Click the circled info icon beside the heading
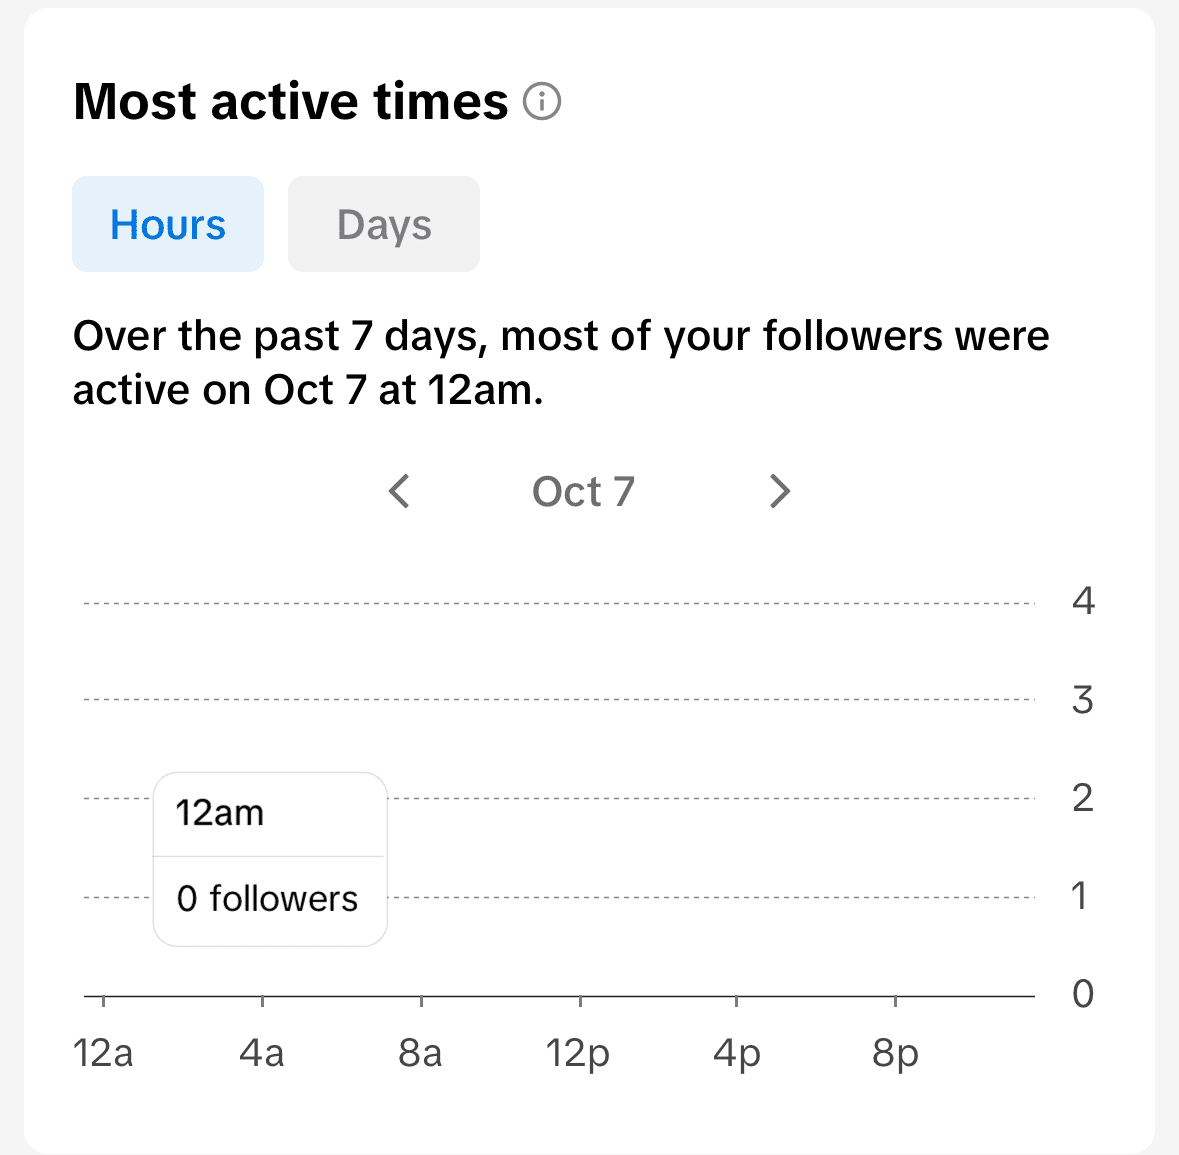Viewport: 1179px width, 1155px height. (543, 101)
